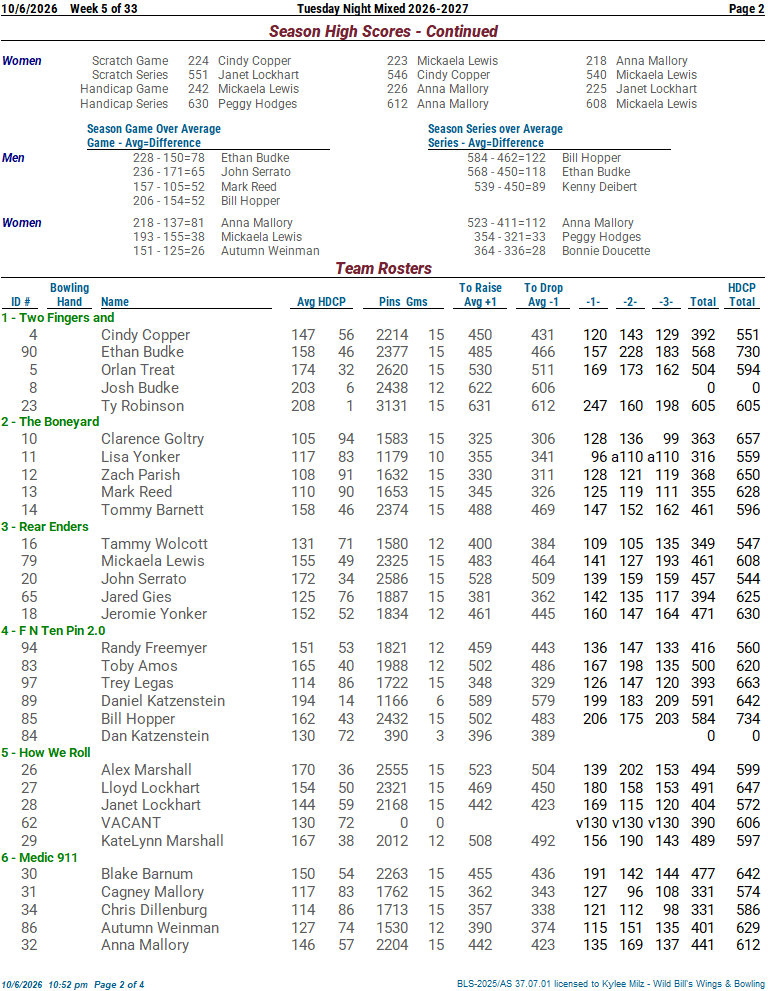The height and width of the screenshot is (991, 768).
Task: Click roster name 'Alex Marshall'
Action: click(146, 770)
